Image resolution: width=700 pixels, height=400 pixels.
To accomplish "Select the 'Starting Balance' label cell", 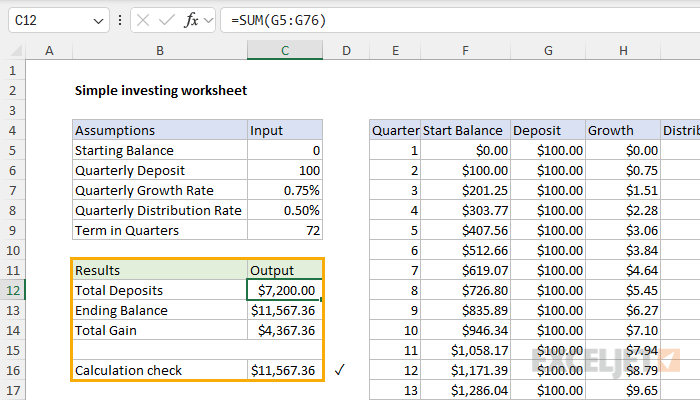I will pos(160,150).
